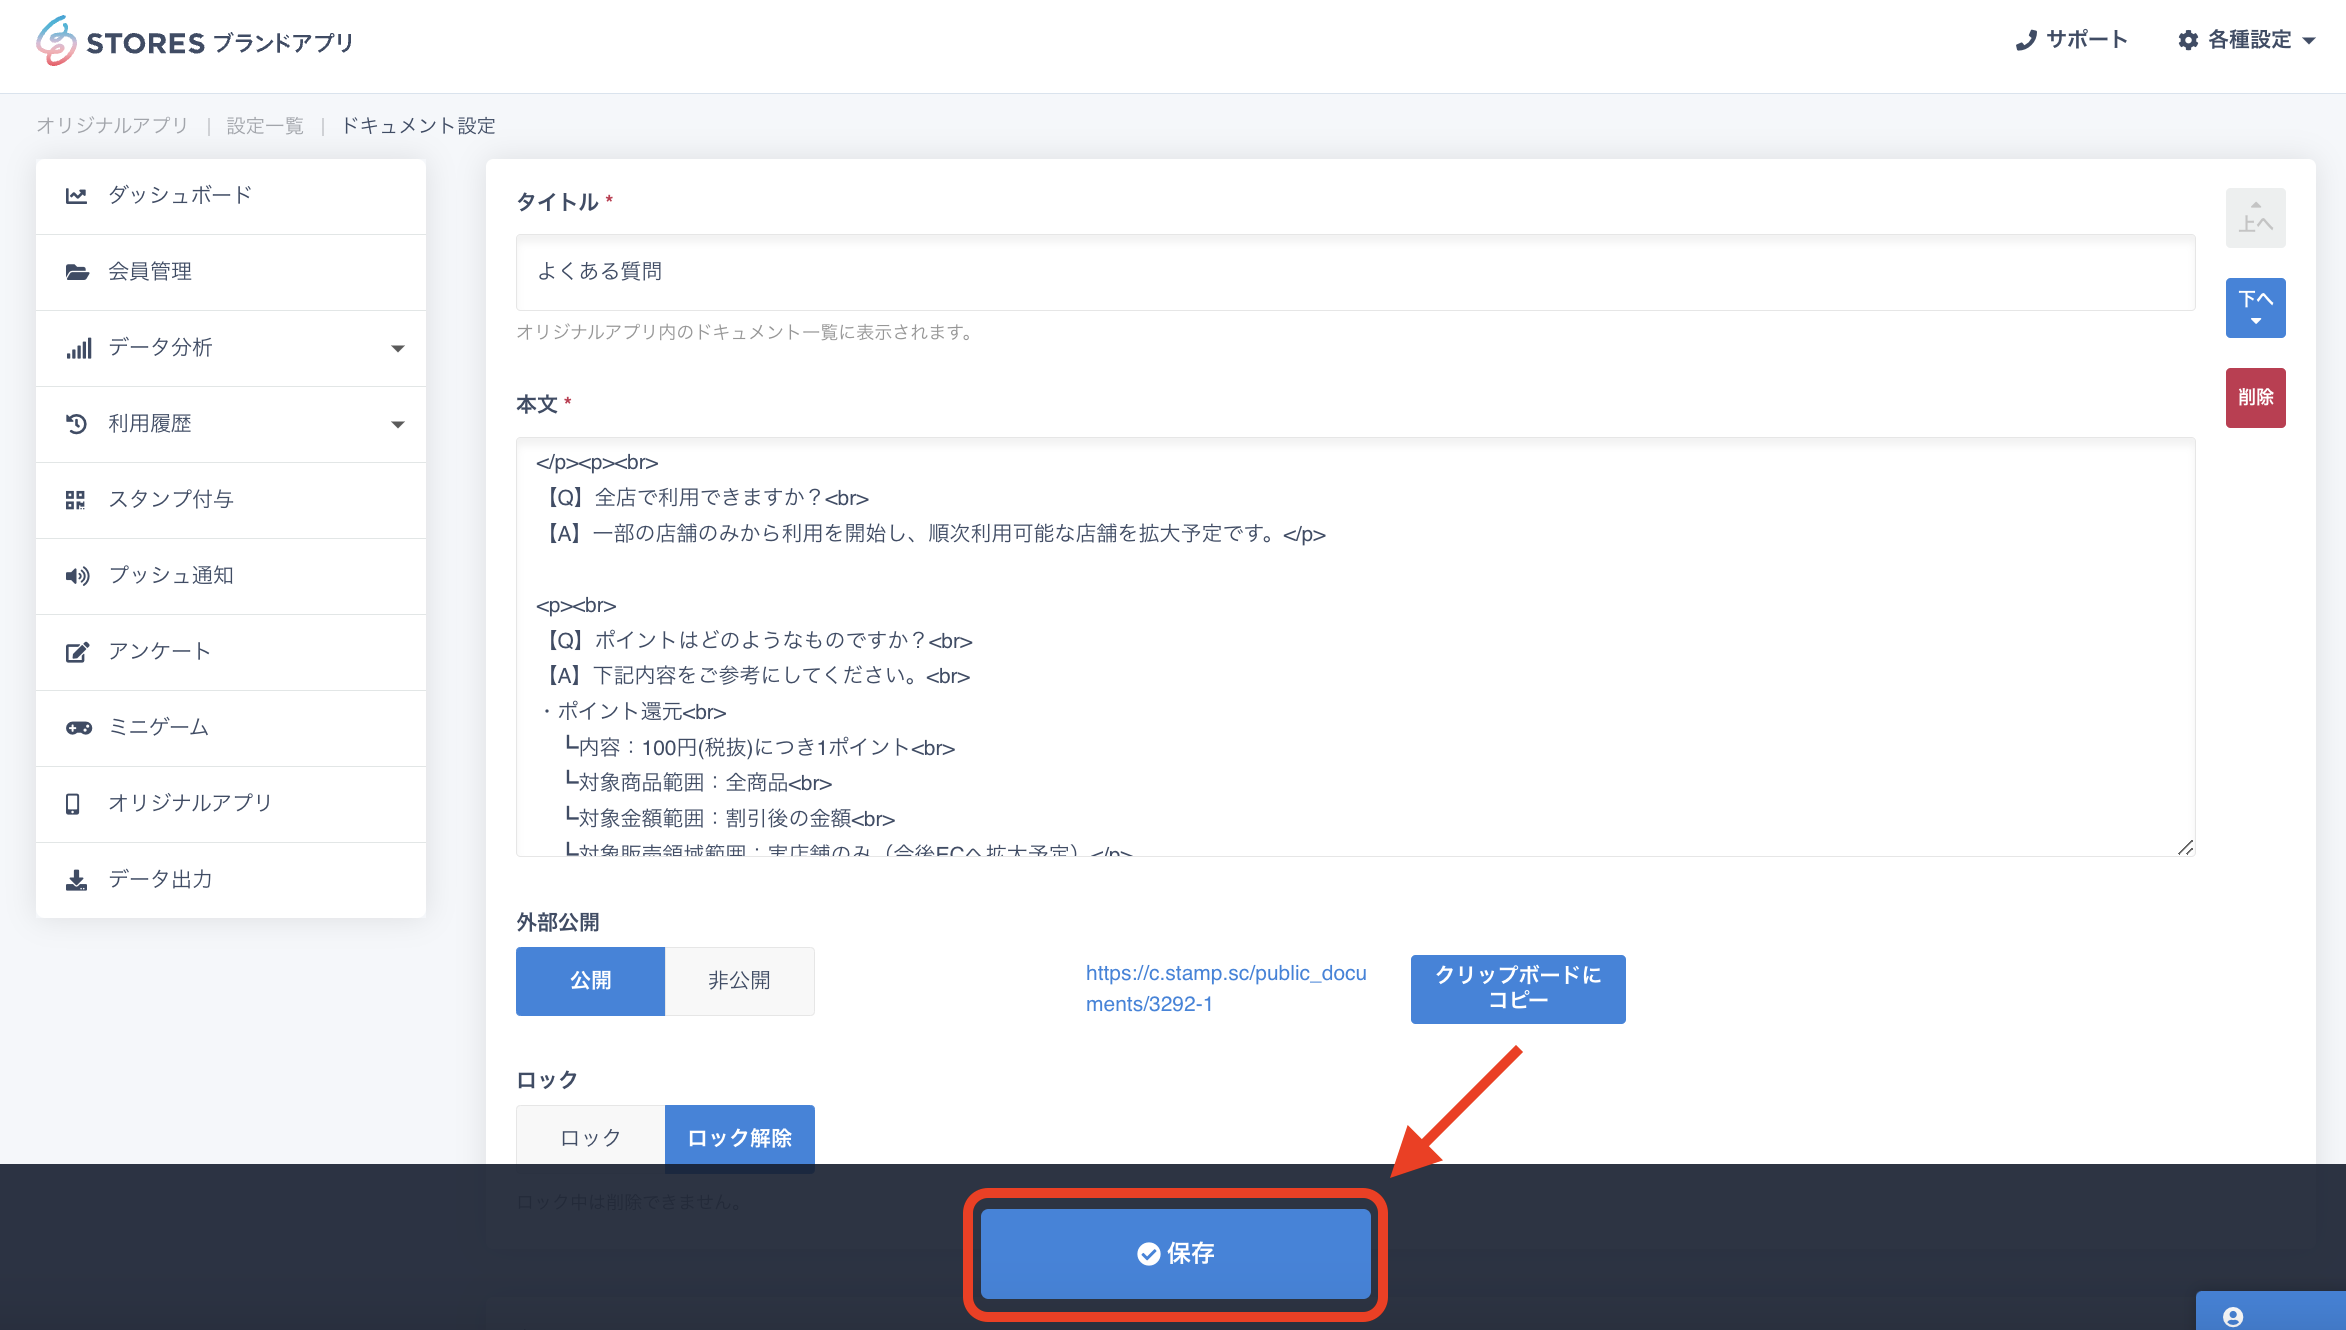Click the Dashboard chart icon
Viewport: 2346px width, 1330px height.
tap(76, 196)
